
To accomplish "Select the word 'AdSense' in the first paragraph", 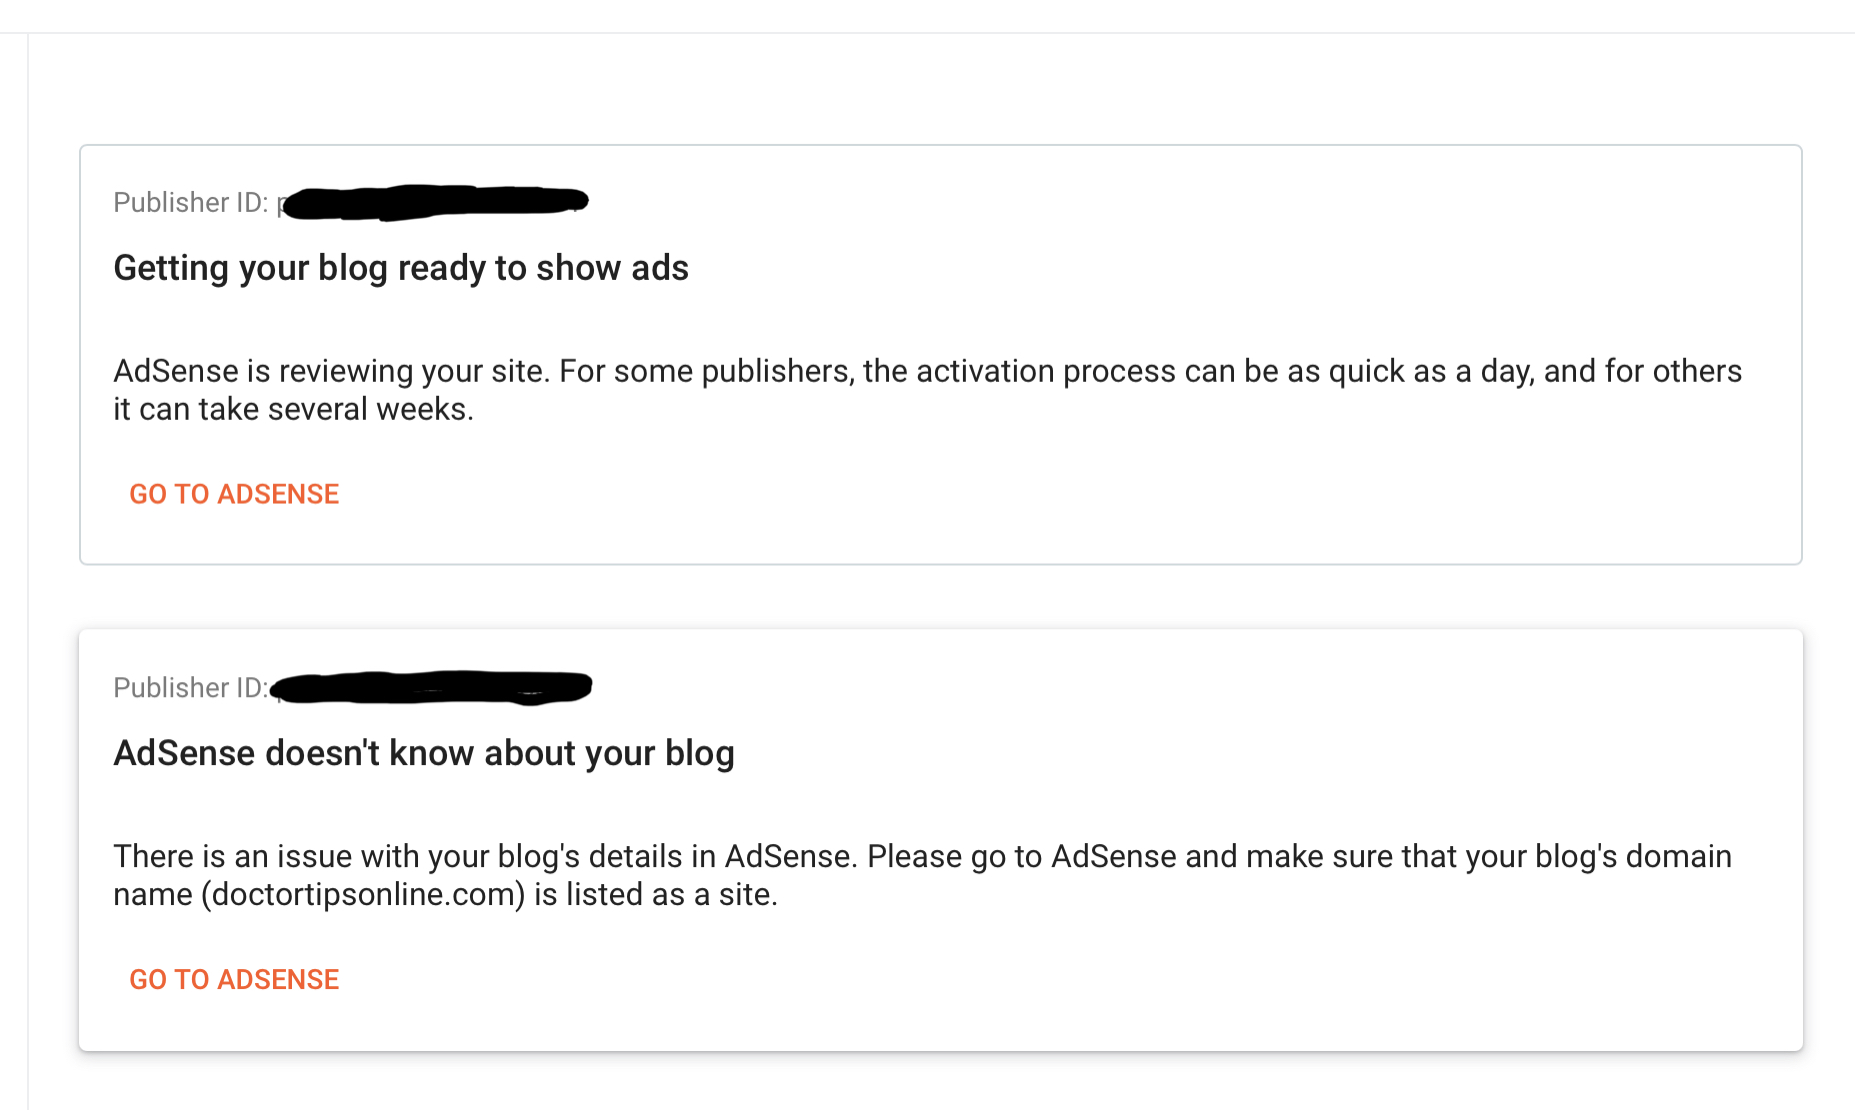I will coord(177,371).
